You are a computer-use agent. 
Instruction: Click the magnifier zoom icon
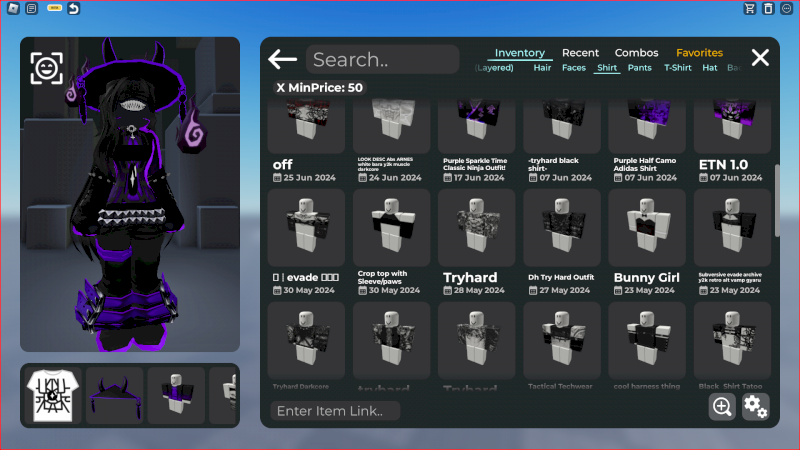tap(722, 407)
